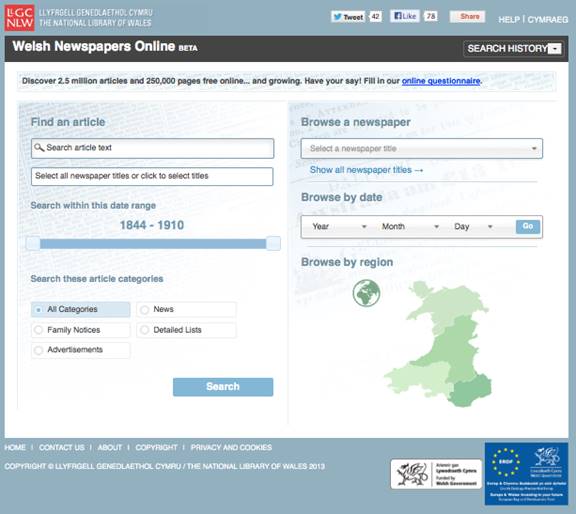Click the blue date range slider track
Image resolution: width=576 pixels, height=514 pixels.
pos(153,243)
